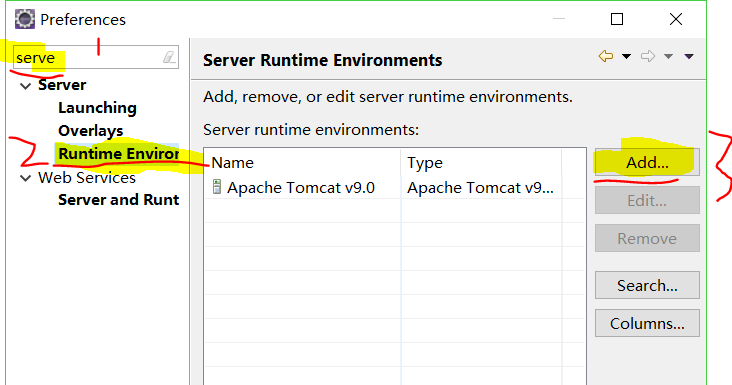Open the preferences view menu triangle
Viewport: 732px width, 385px height.
689,56
